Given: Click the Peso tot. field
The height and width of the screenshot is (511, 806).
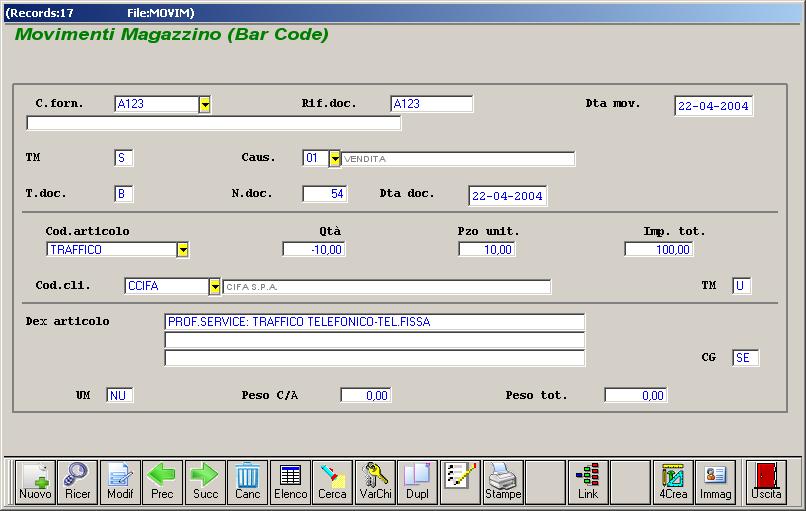Looking at the screenshot, I should click(x=635, y=395).
